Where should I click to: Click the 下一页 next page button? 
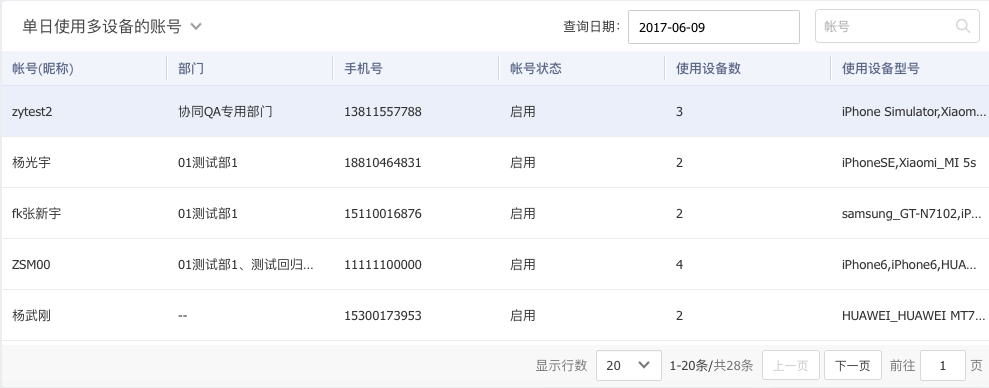(x=852, y=365)
